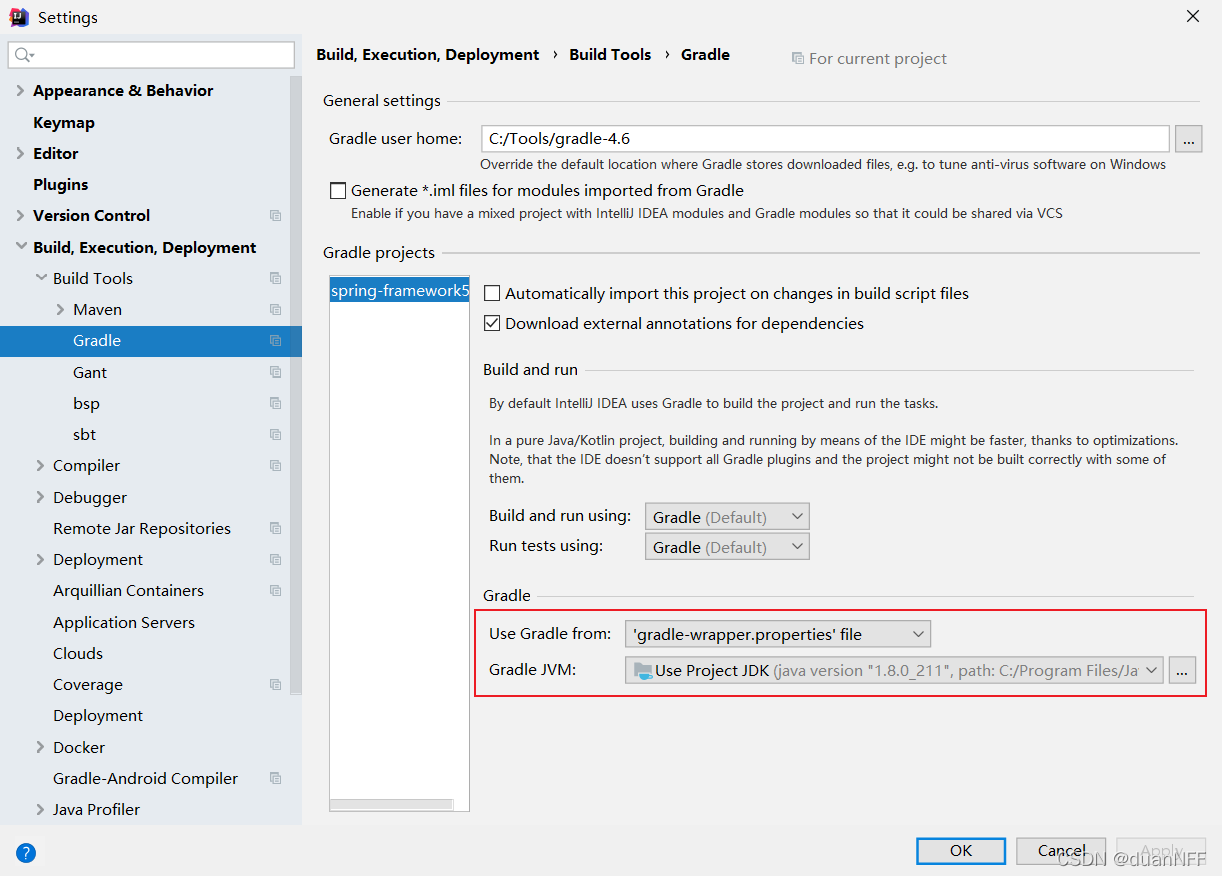
Task: Open Coverage settings
Action: click(88, 685)
